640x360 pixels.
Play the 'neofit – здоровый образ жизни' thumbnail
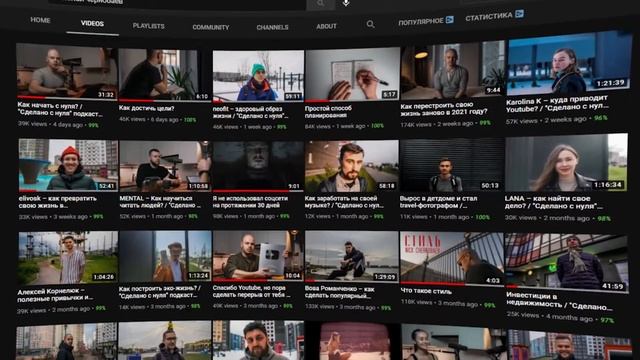[x=258, y=76]
